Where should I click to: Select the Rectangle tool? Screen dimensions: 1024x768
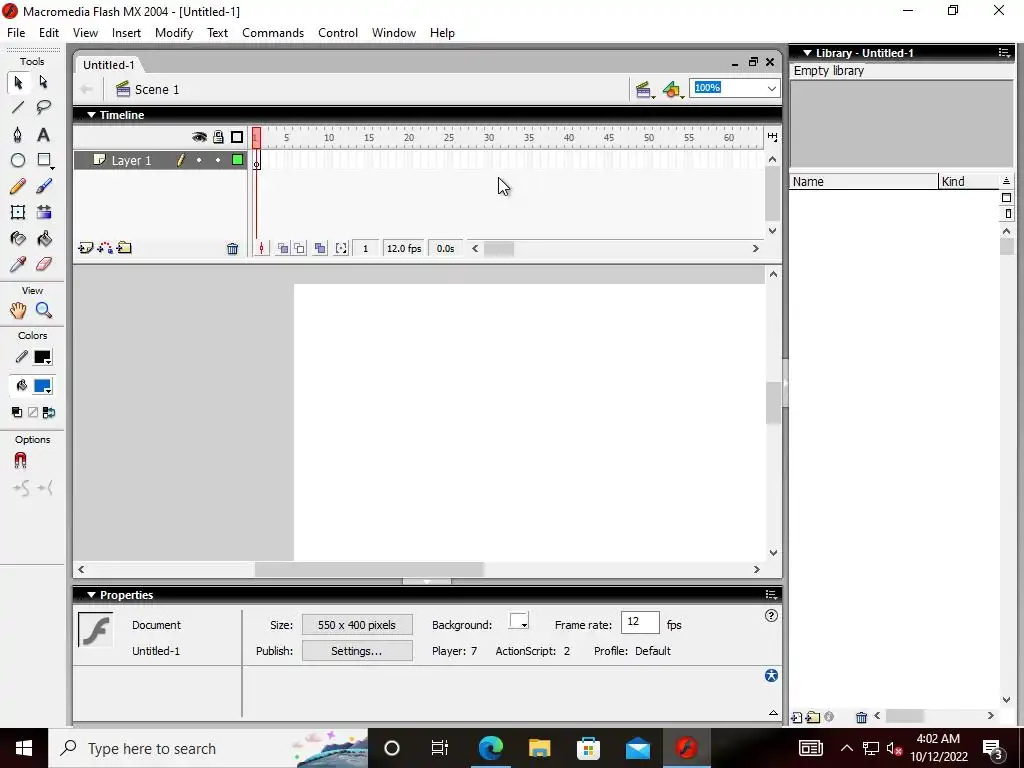[x=43, y=160]
